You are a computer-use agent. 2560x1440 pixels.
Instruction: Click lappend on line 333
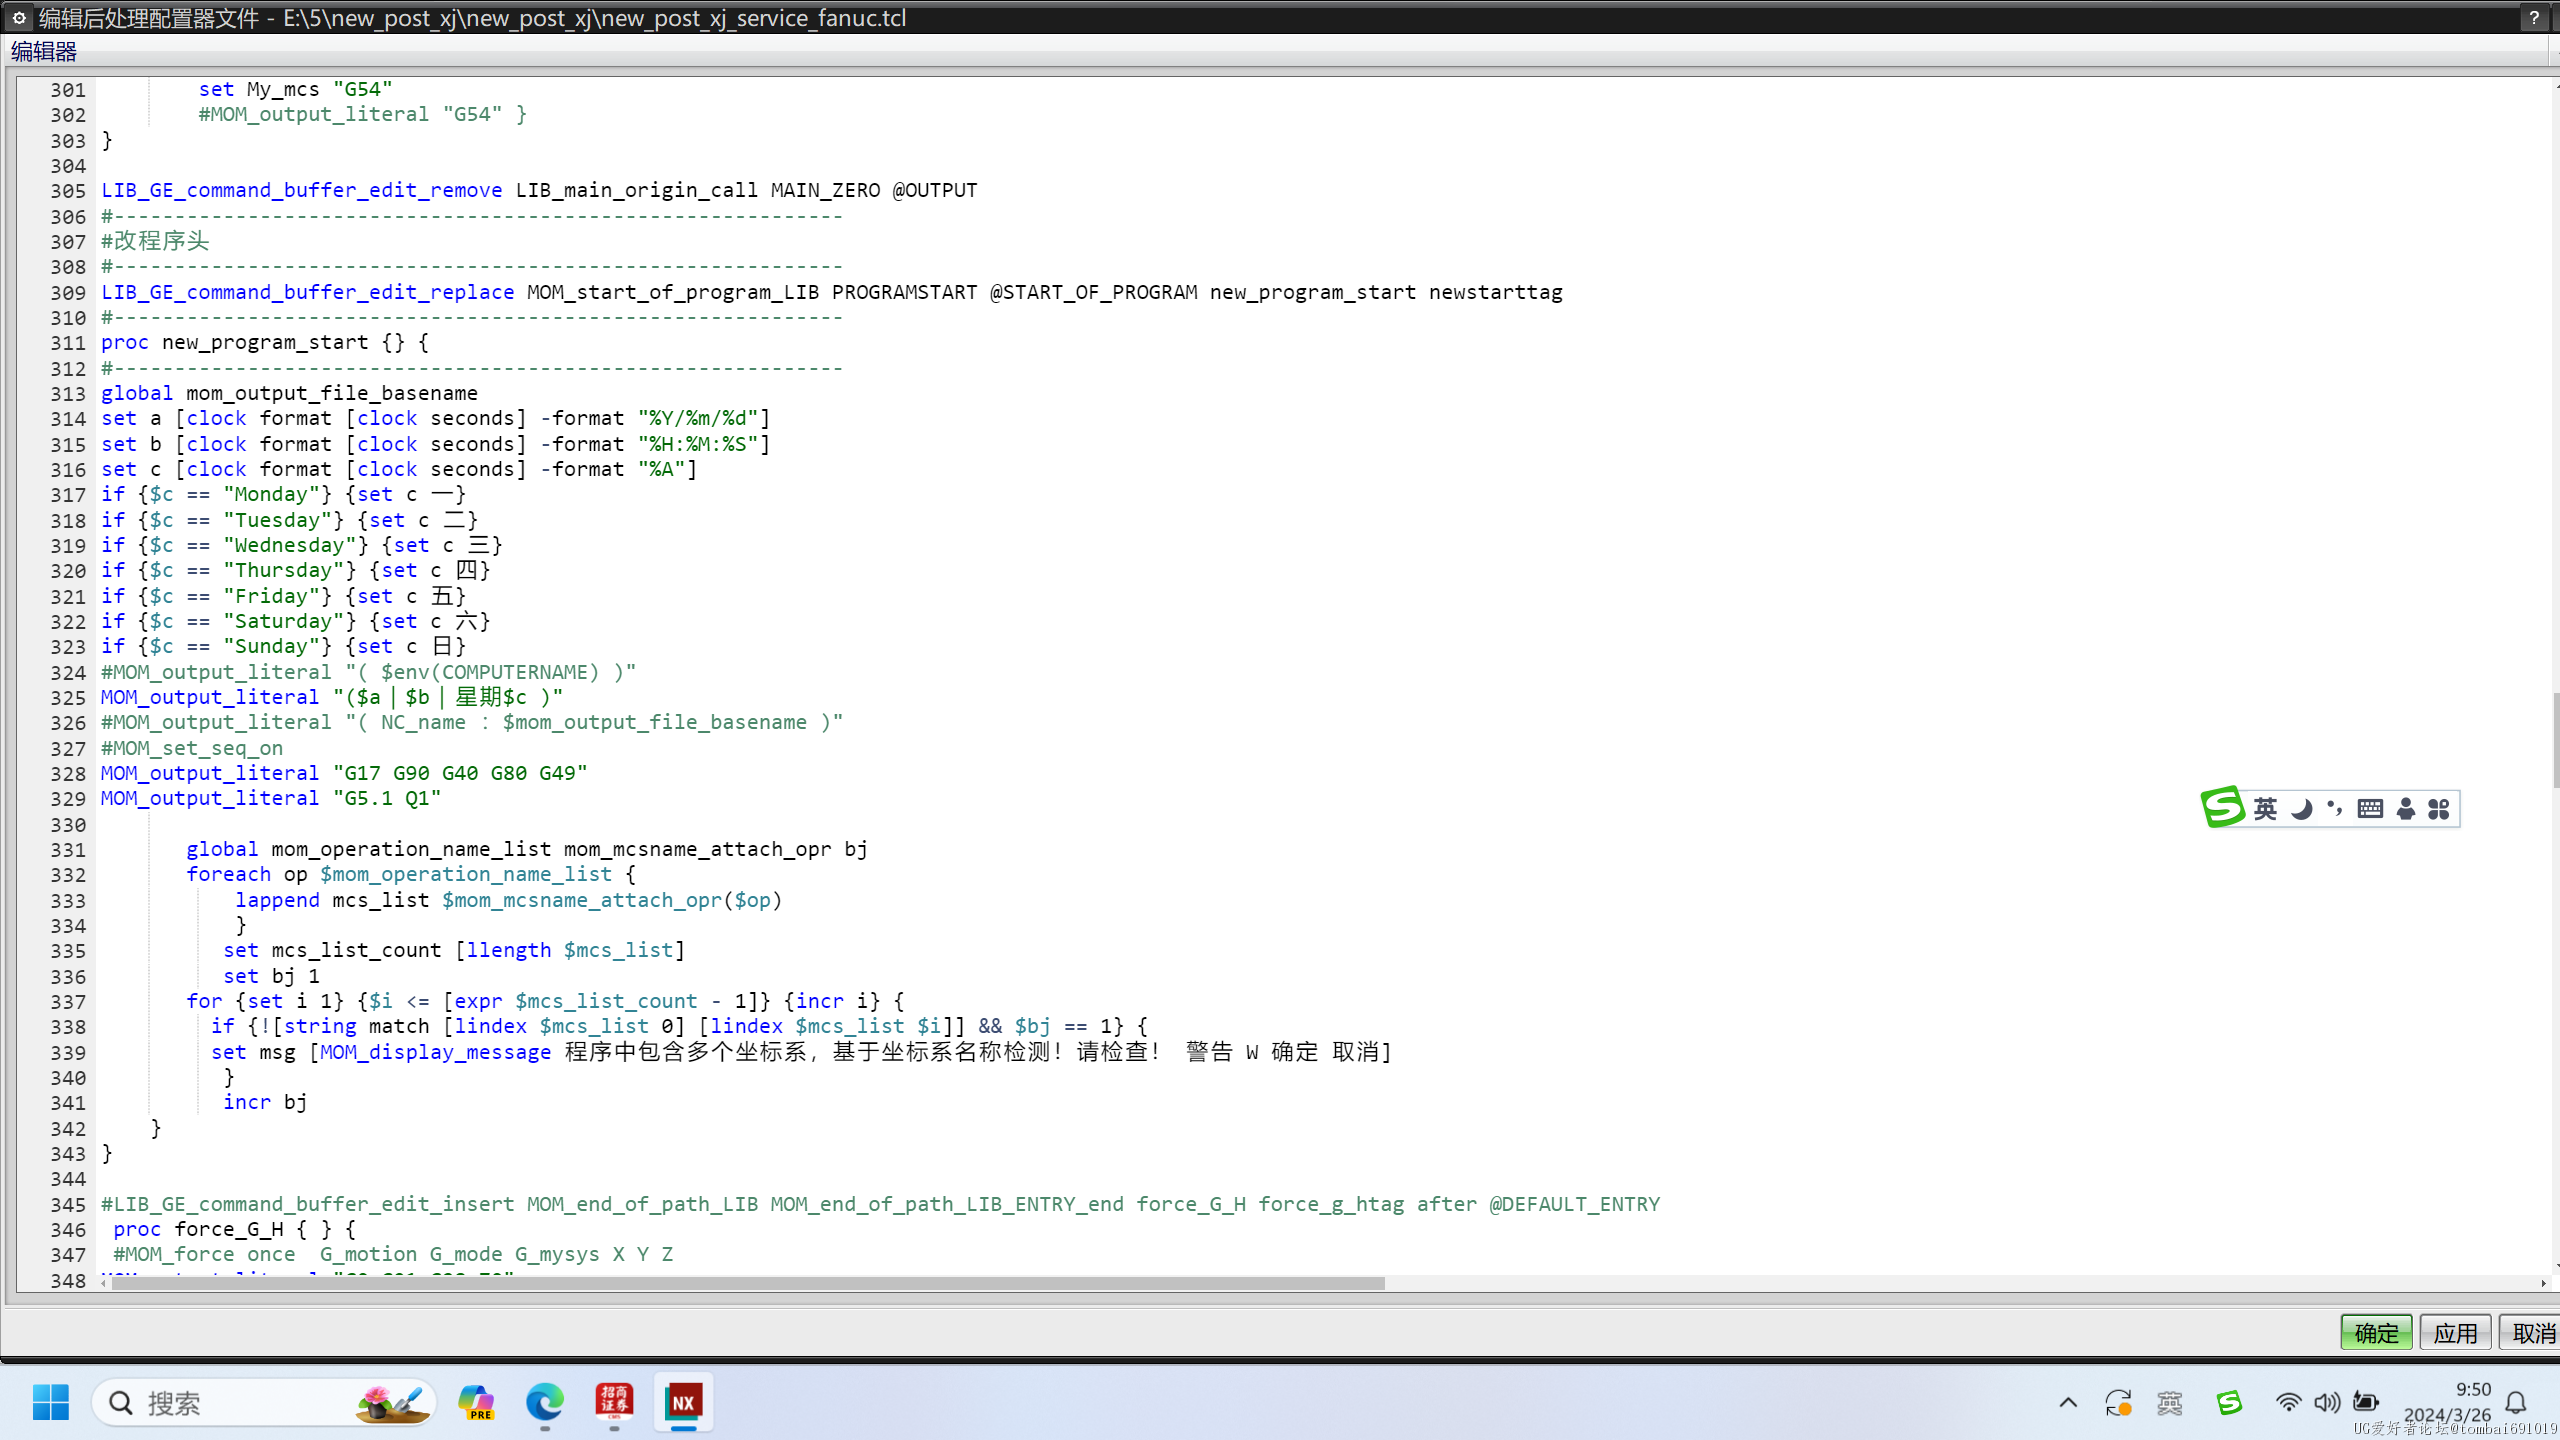pos(277,900)
